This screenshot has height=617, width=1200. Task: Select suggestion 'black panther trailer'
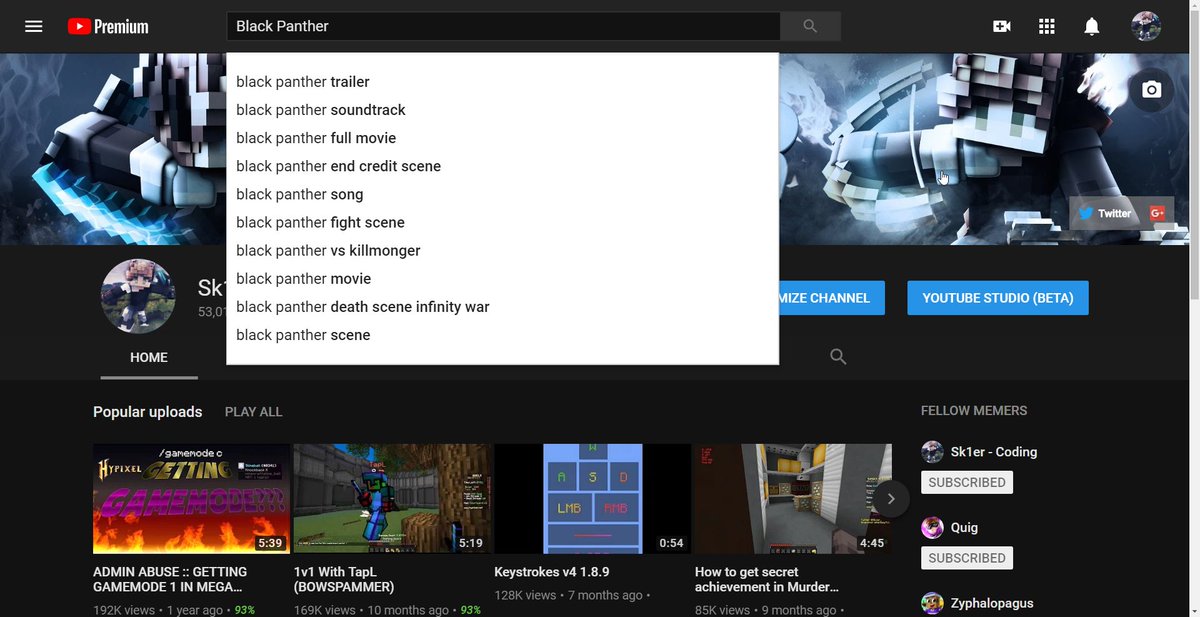pyautogui.click(x=502, y=82)
